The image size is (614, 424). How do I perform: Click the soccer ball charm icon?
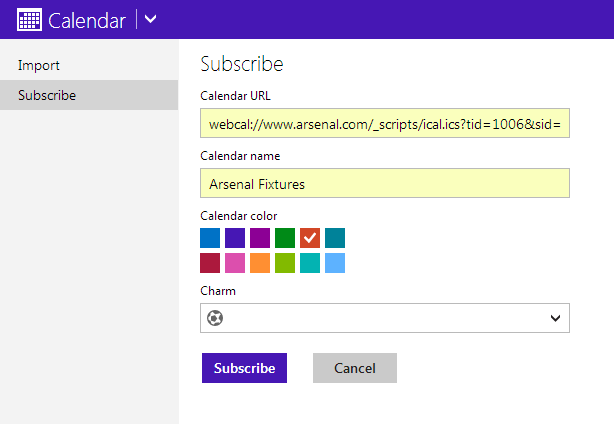coord(215,318)
